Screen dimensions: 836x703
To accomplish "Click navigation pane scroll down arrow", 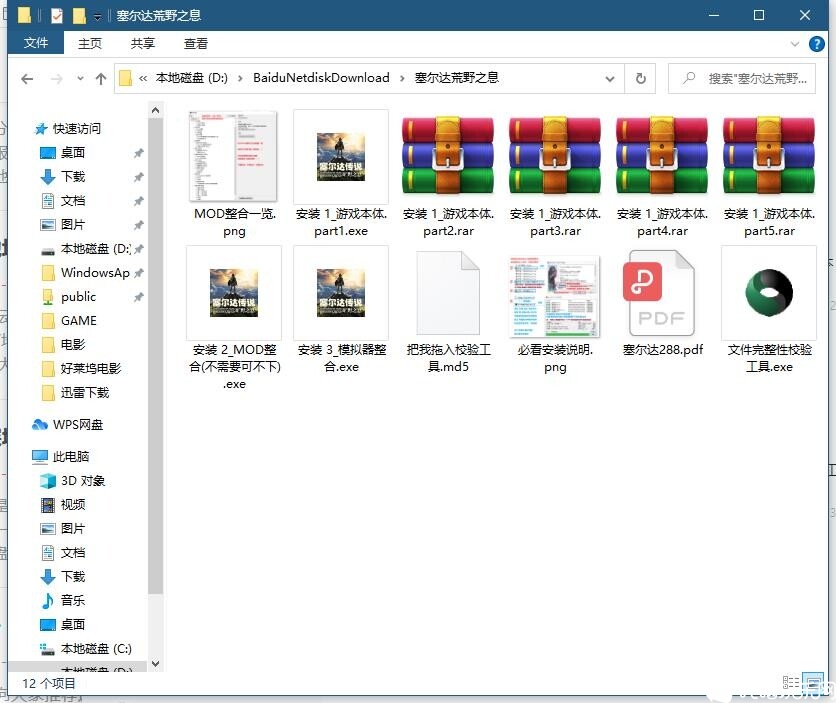I will pyautogui.click(x=155, y=664).
